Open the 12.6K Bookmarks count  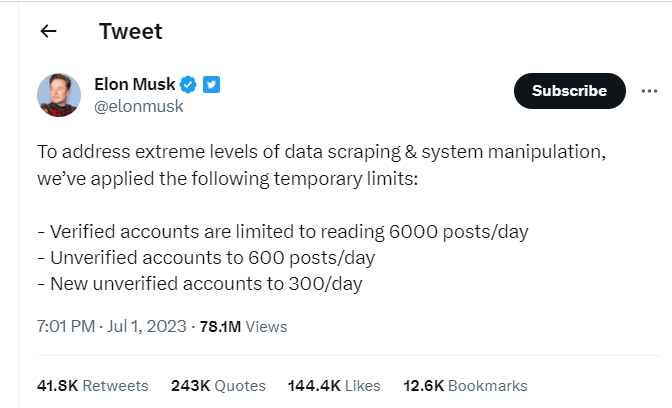click(465, 386)
